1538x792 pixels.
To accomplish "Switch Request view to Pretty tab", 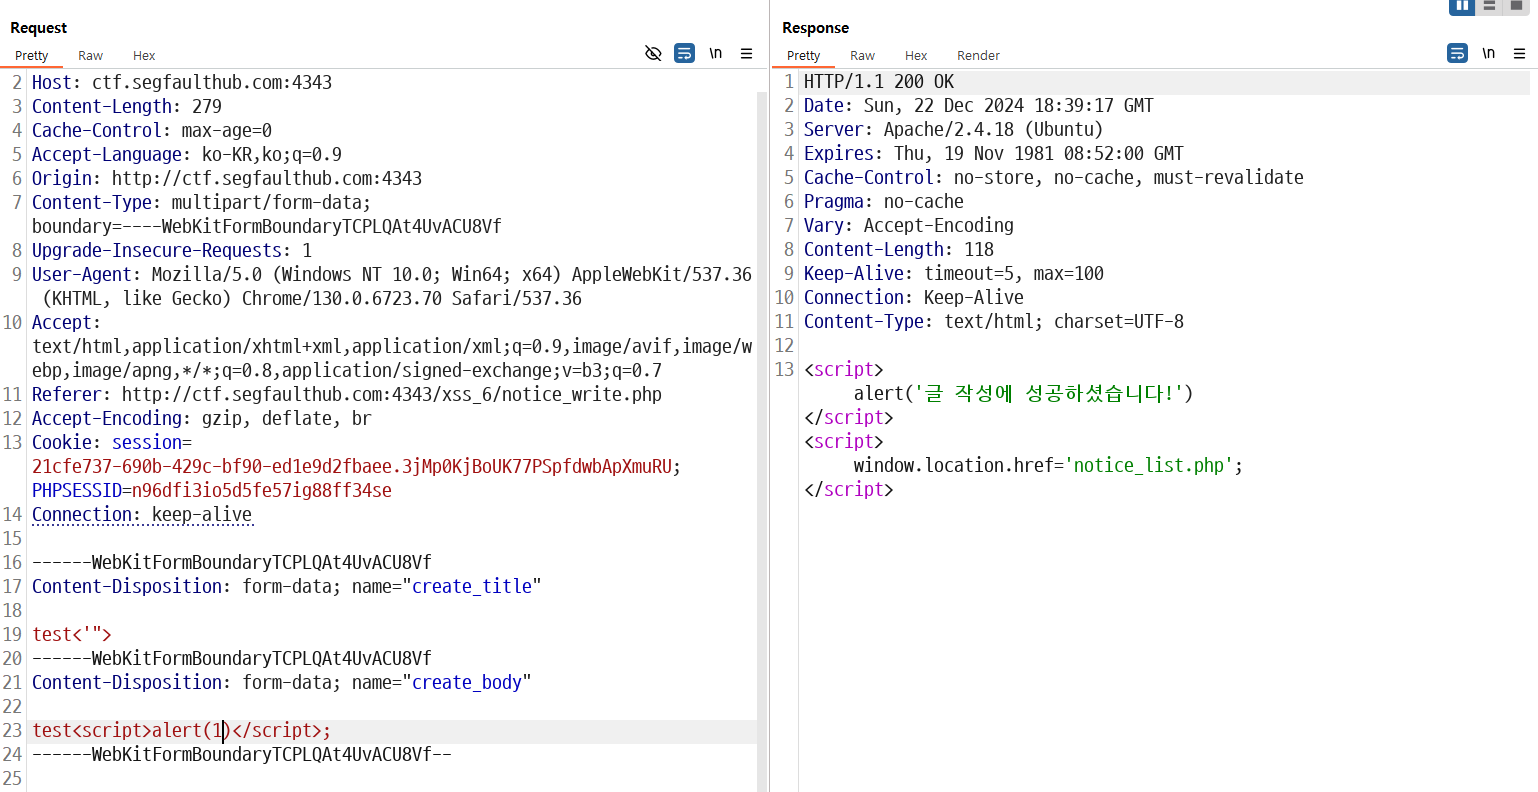I will 32,55.
